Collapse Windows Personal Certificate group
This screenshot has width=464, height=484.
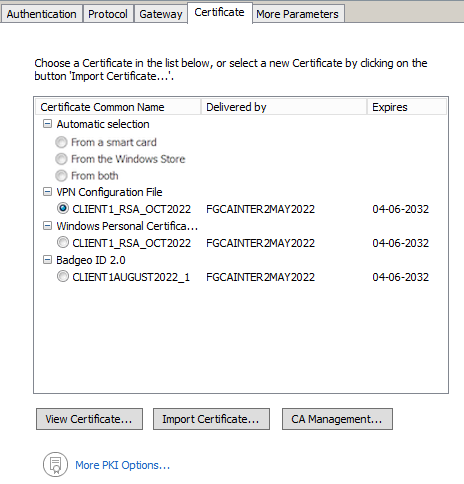pyautogui.click(x=48, y=226)
